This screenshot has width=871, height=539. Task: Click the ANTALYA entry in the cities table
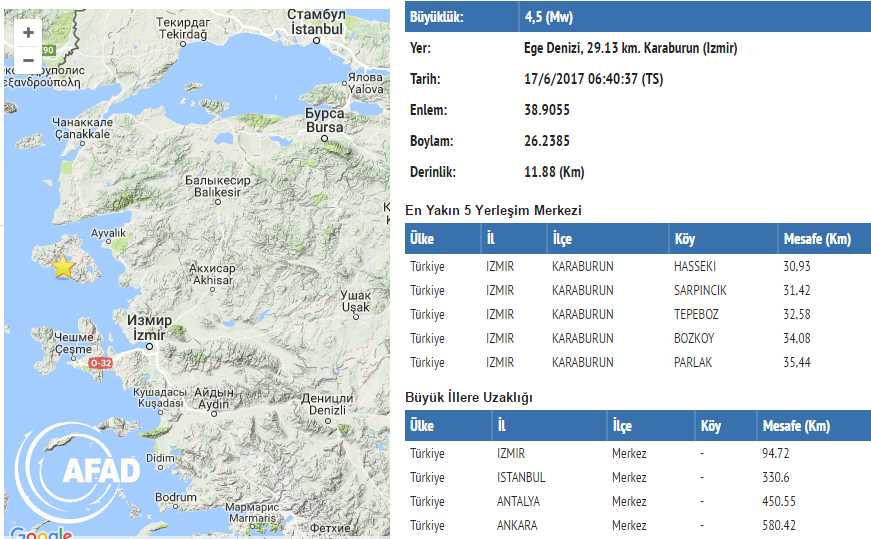(519, 501)
